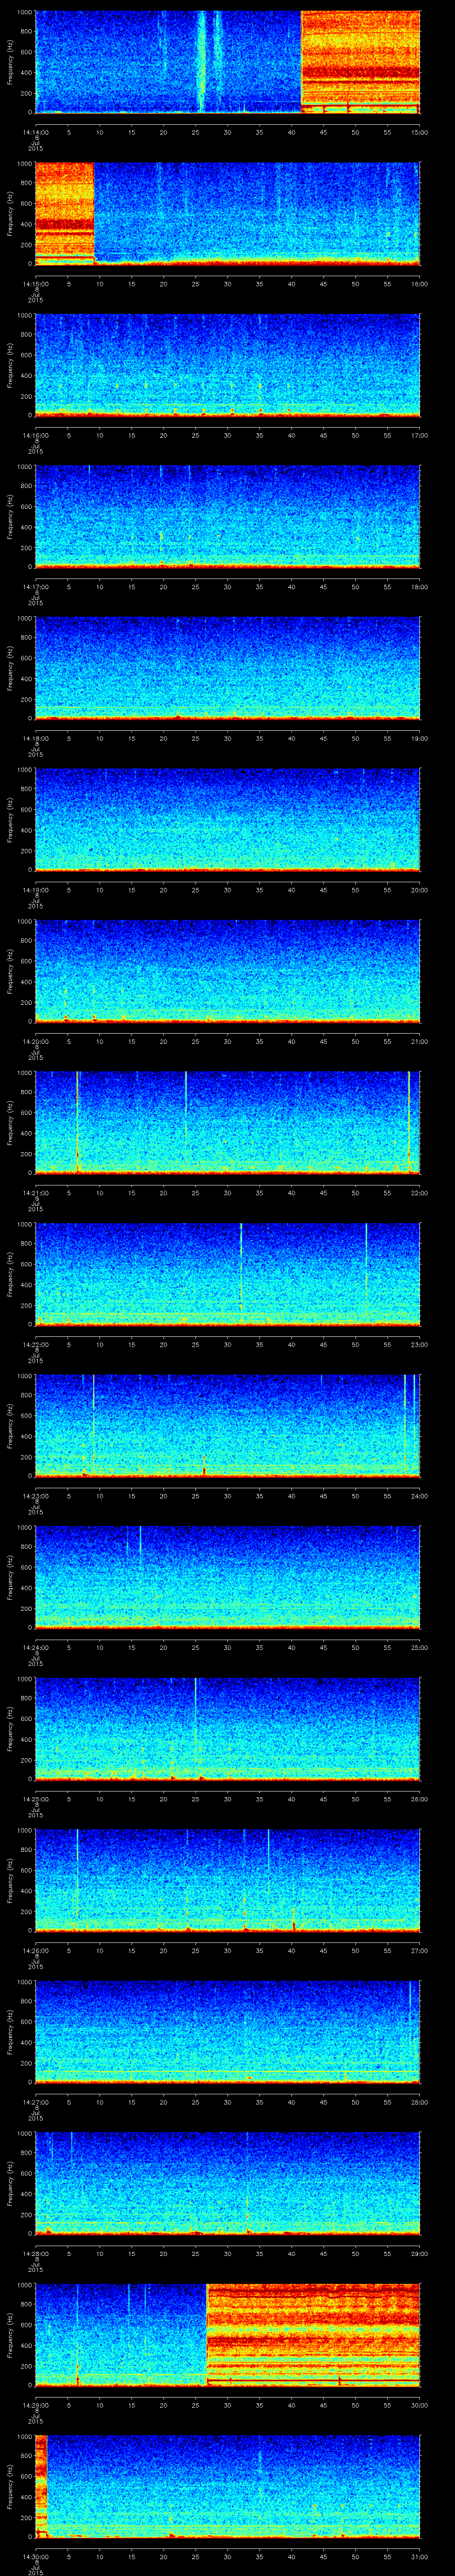The height and width of the screenshot is (2576, 455).
Task: Click the '24:00' end time label
Action: [x=419, y=1495]
